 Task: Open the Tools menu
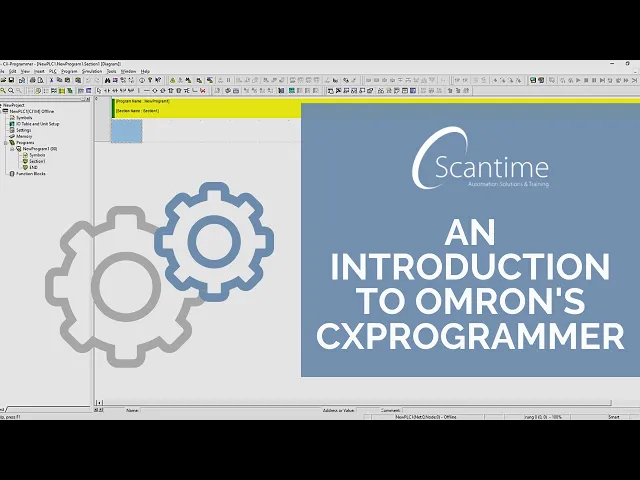[x=111, y=71]
